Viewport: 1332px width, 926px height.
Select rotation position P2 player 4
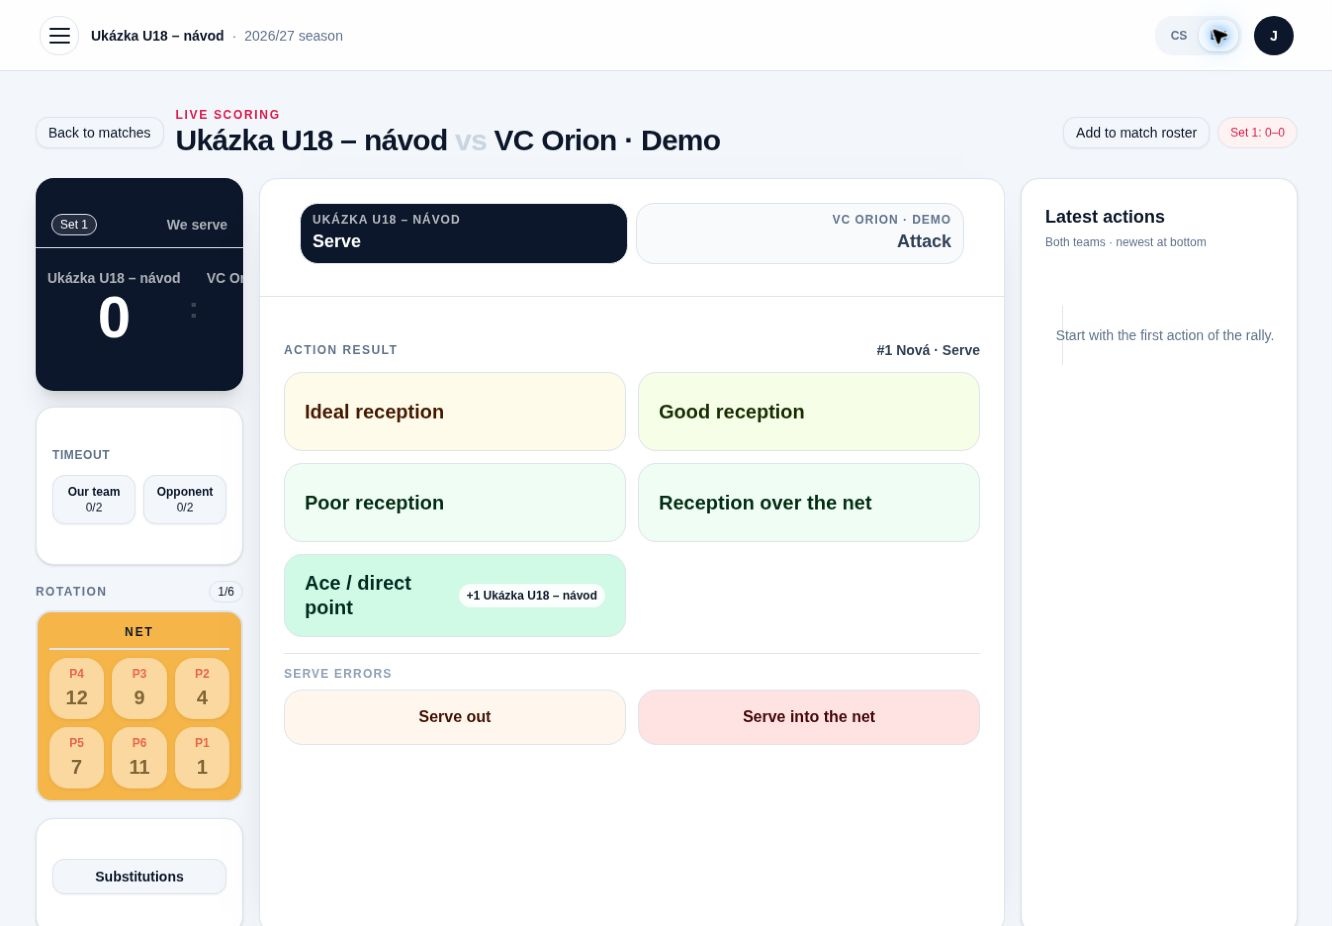[202, 688]
